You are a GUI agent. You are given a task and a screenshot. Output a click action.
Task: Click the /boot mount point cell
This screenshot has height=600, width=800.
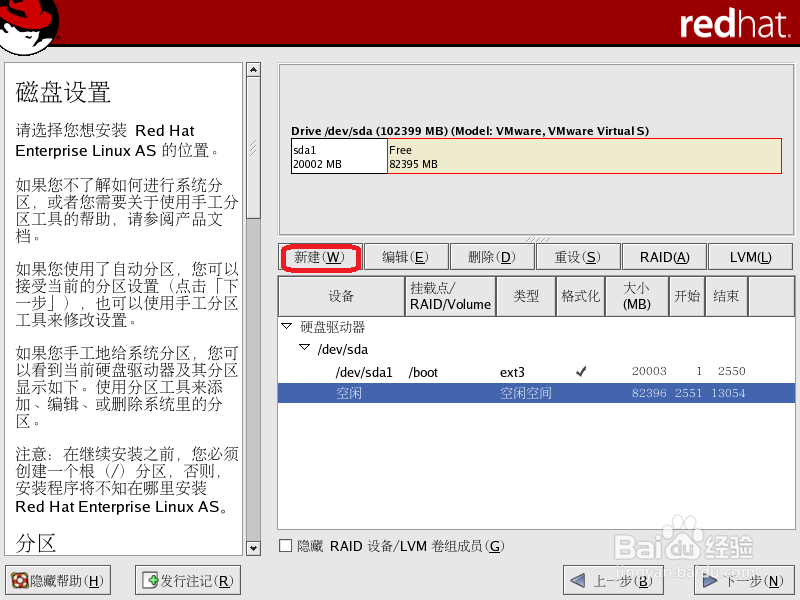423,372
